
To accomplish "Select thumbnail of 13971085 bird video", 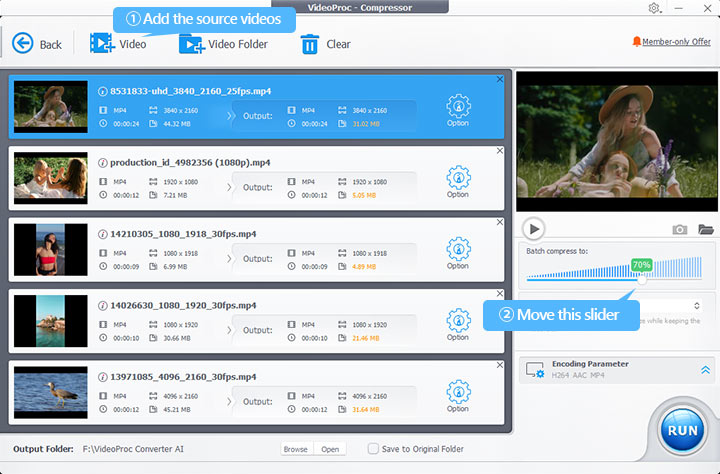I will tap(51, 392).
